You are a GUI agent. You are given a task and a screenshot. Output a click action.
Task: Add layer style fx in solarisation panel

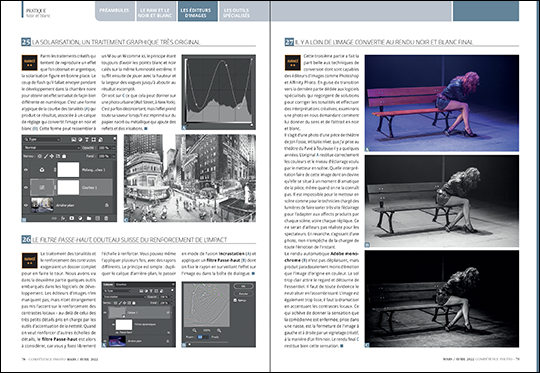pyautogui.click(x=63, y=218)
